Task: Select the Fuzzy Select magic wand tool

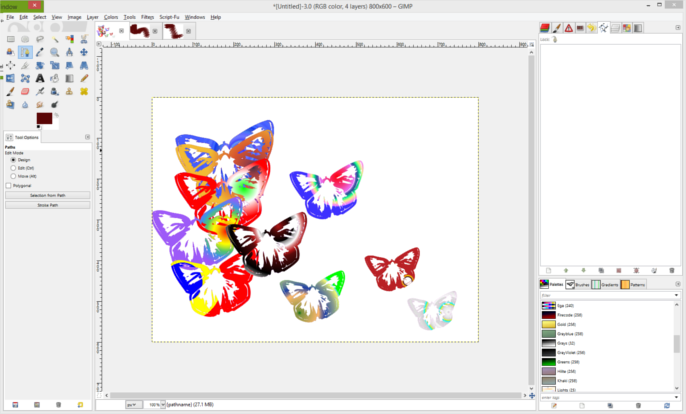Action: click(55, 39)
